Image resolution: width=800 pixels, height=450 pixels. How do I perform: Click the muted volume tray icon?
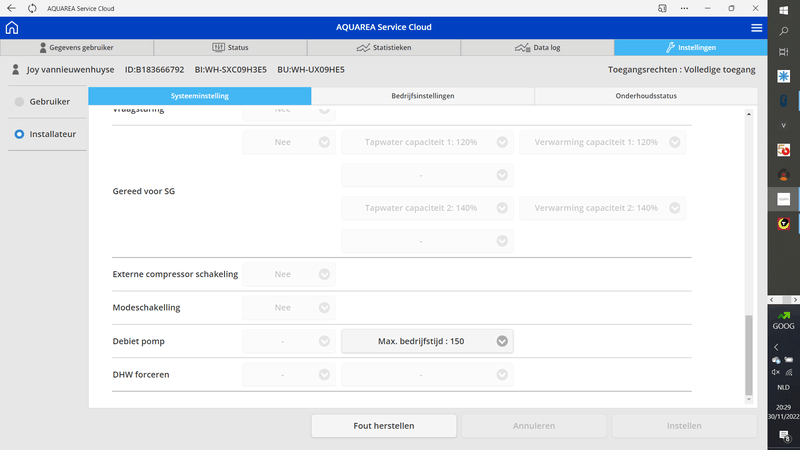(776, 372)
